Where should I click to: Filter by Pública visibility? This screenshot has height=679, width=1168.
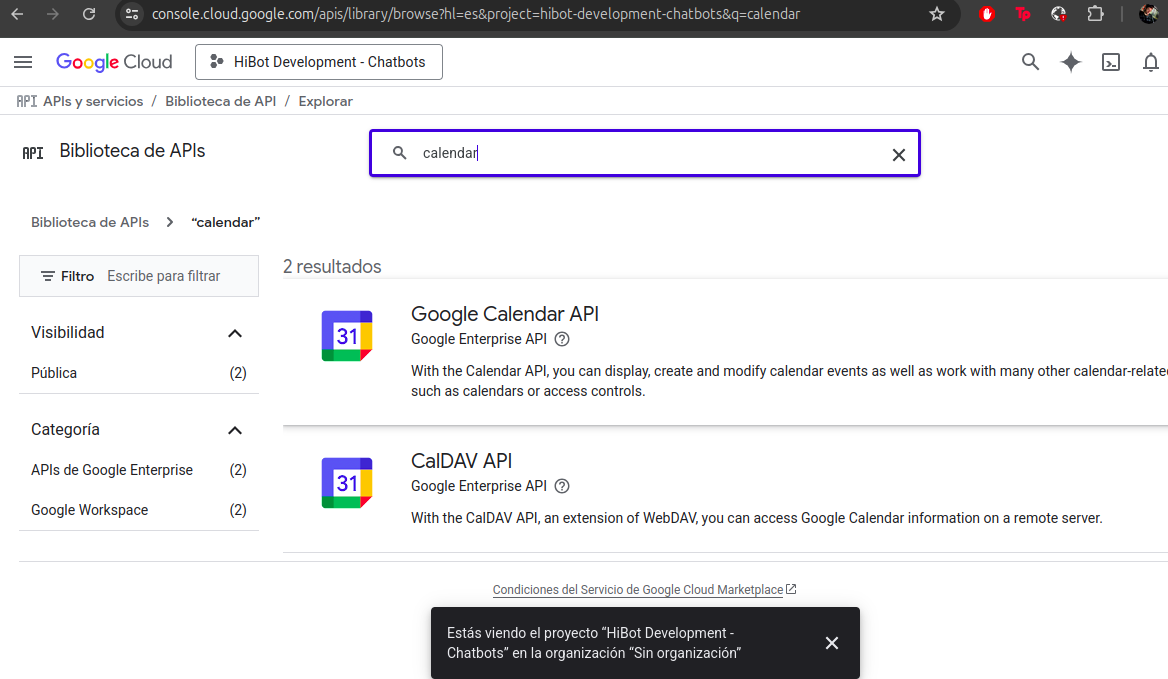54,373
